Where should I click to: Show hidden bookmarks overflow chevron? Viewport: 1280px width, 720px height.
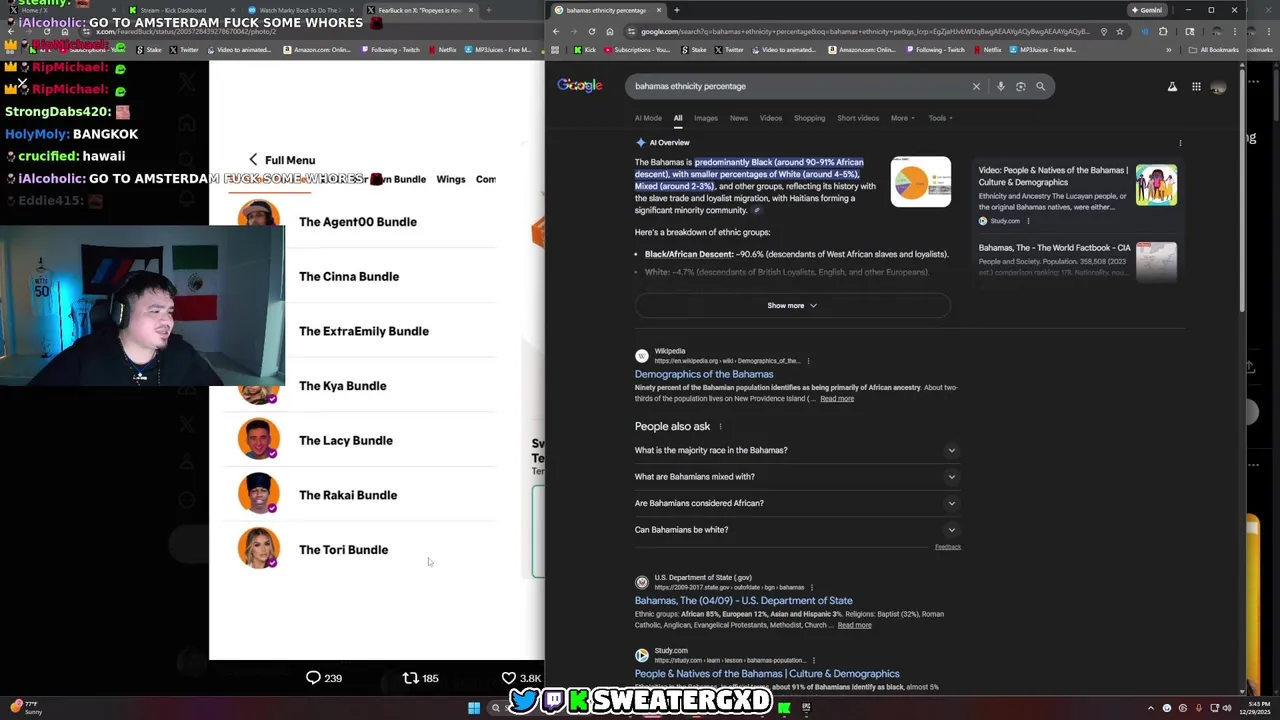tap(1168, 49)
